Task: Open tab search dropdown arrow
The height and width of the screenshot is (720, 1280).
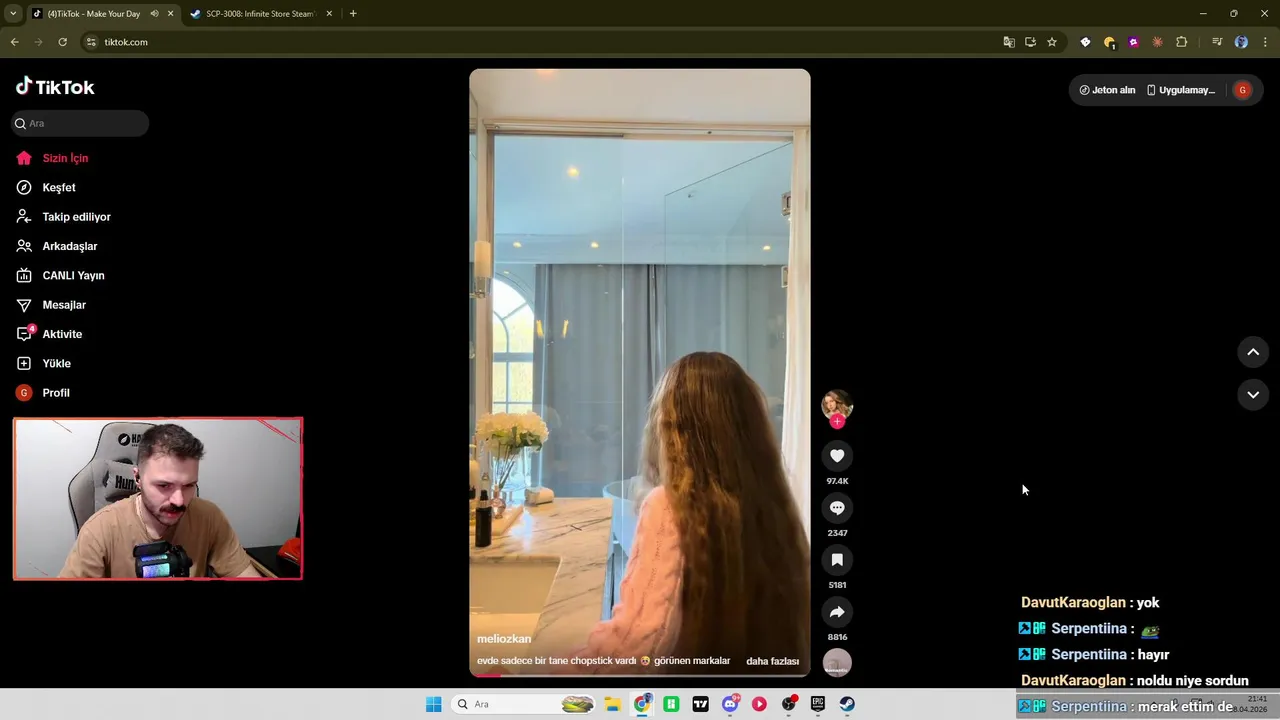Action: point(13,14)
